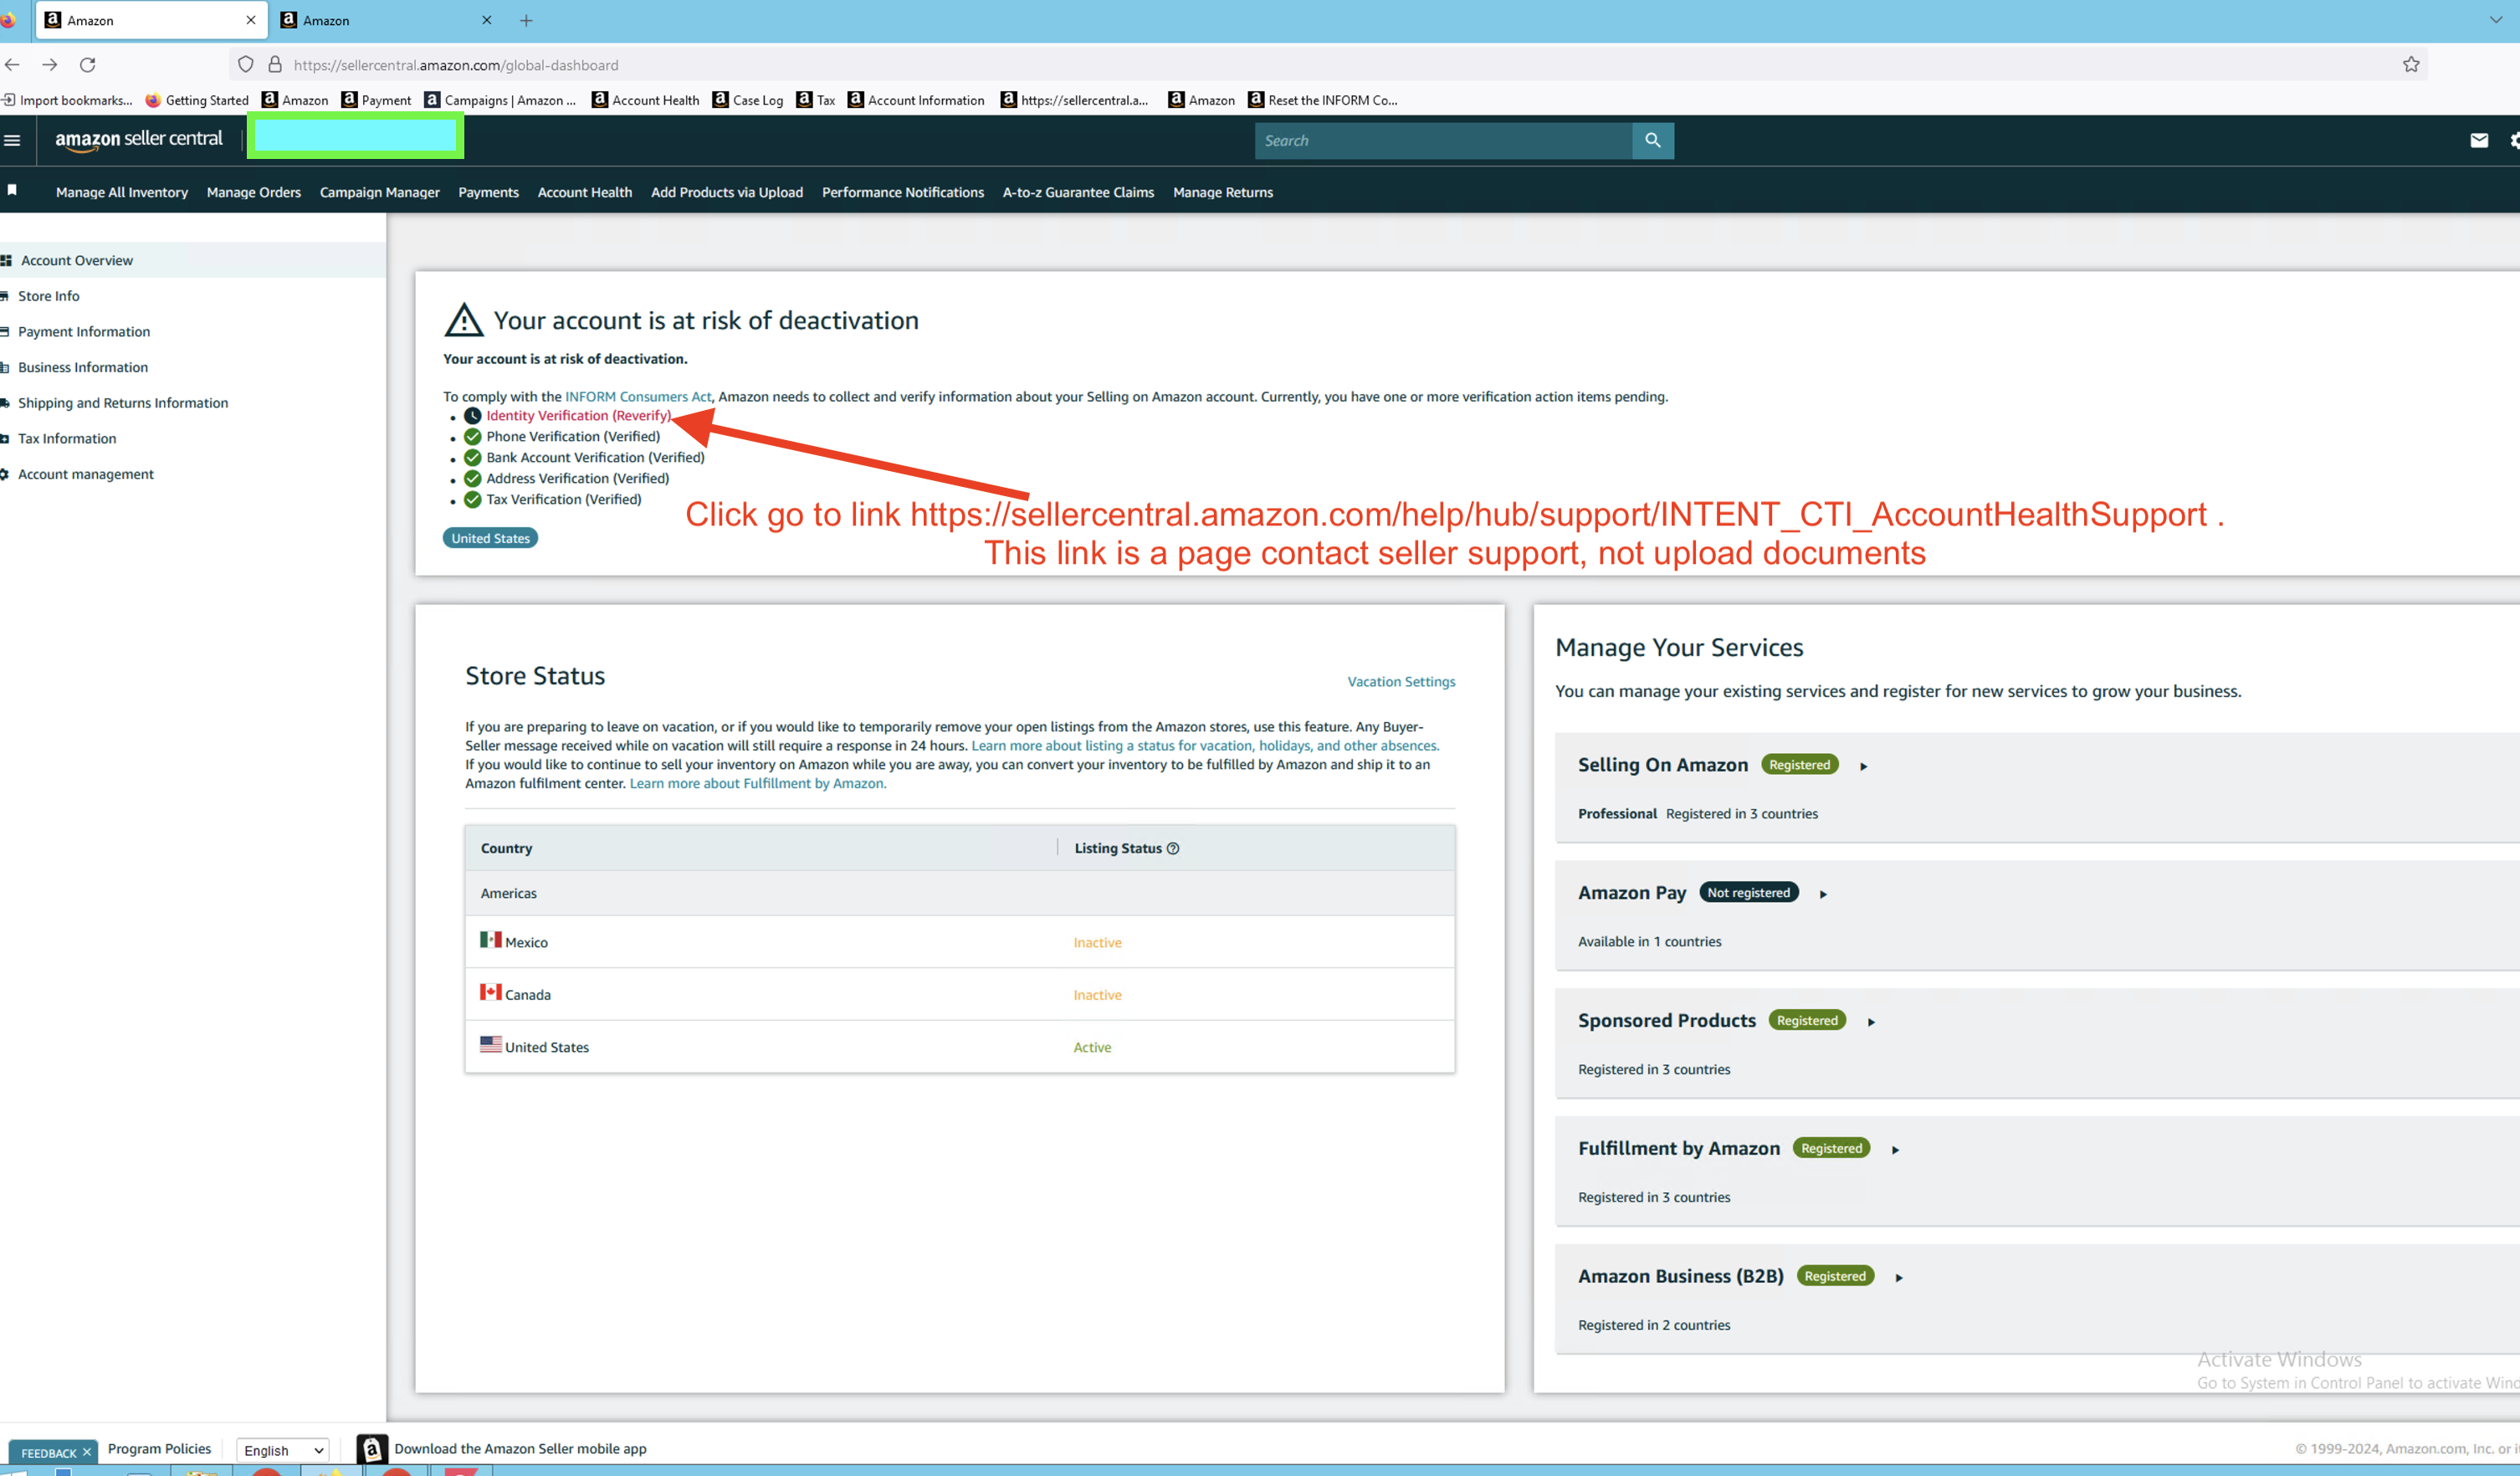Bookmark this page with the star icon
This screenshot has height=1476, width=2520.
2411,65
